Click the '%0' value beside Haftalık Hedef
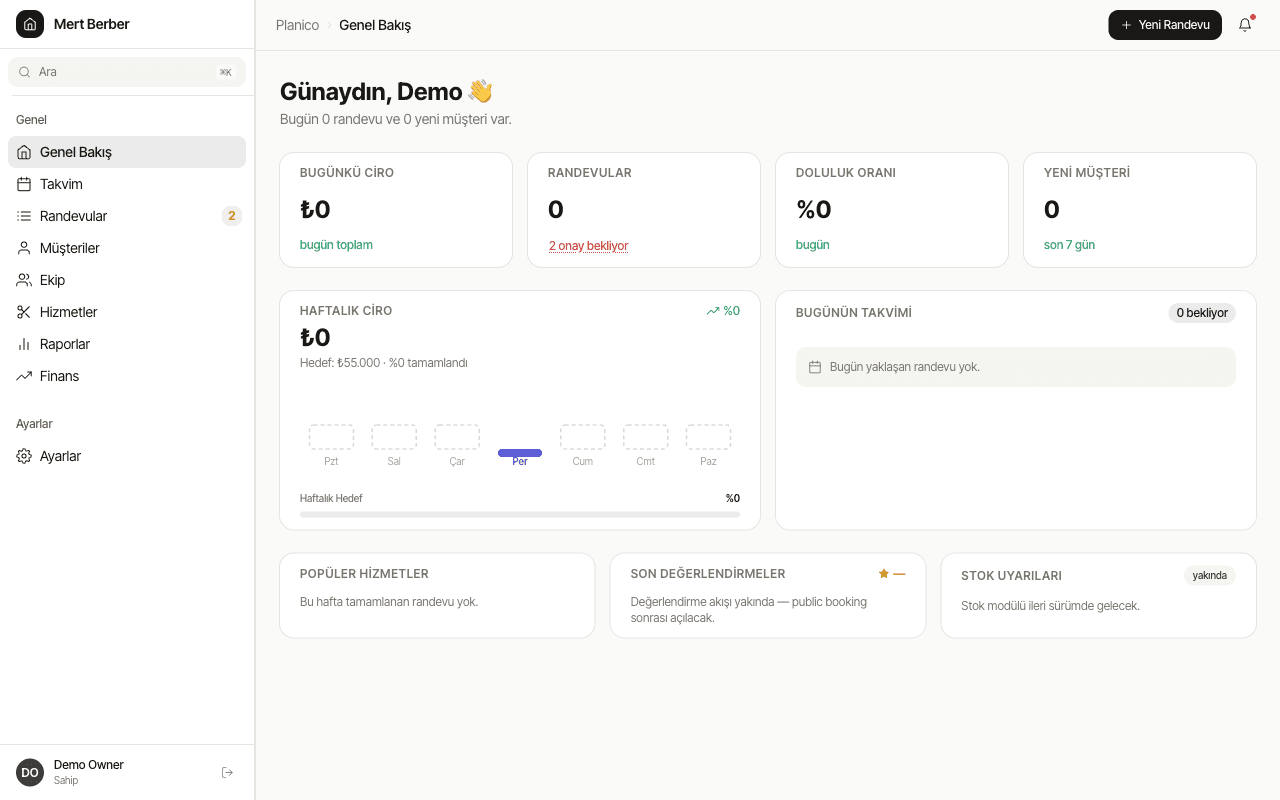Viewport: 1280px width, 800px height. 733,498
